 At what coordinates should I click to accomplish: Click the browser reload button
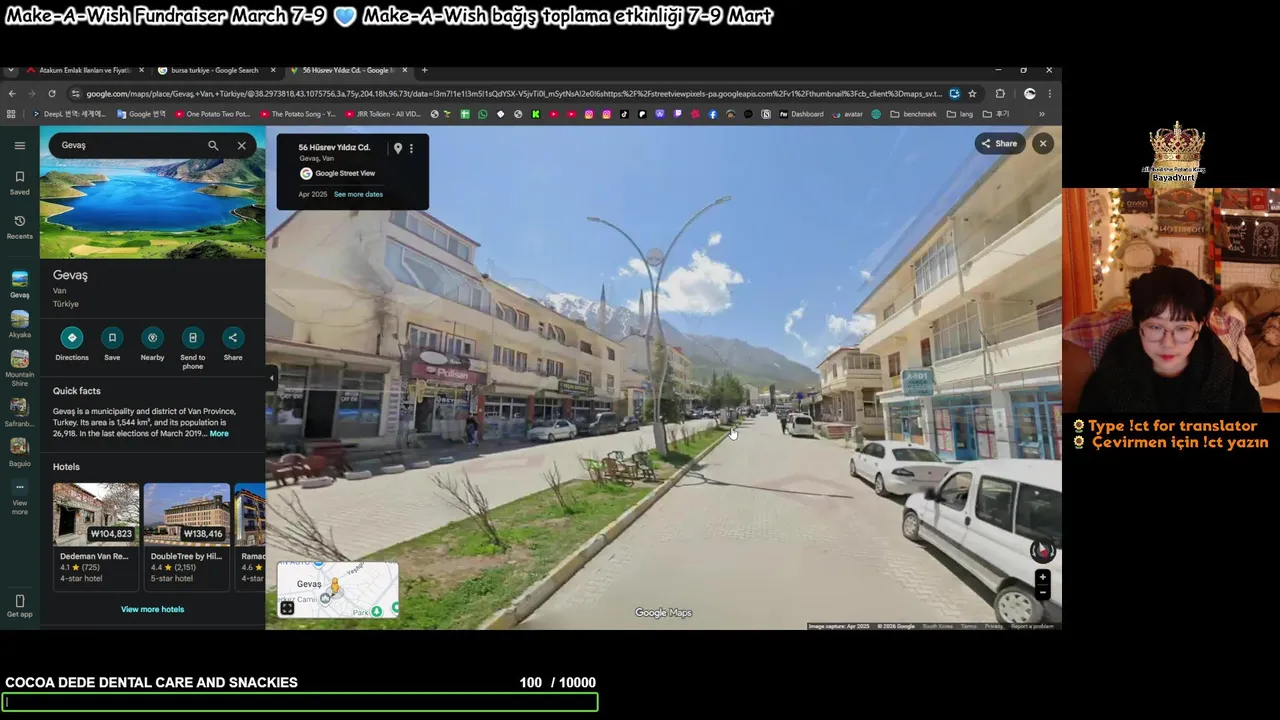(51, 94)
